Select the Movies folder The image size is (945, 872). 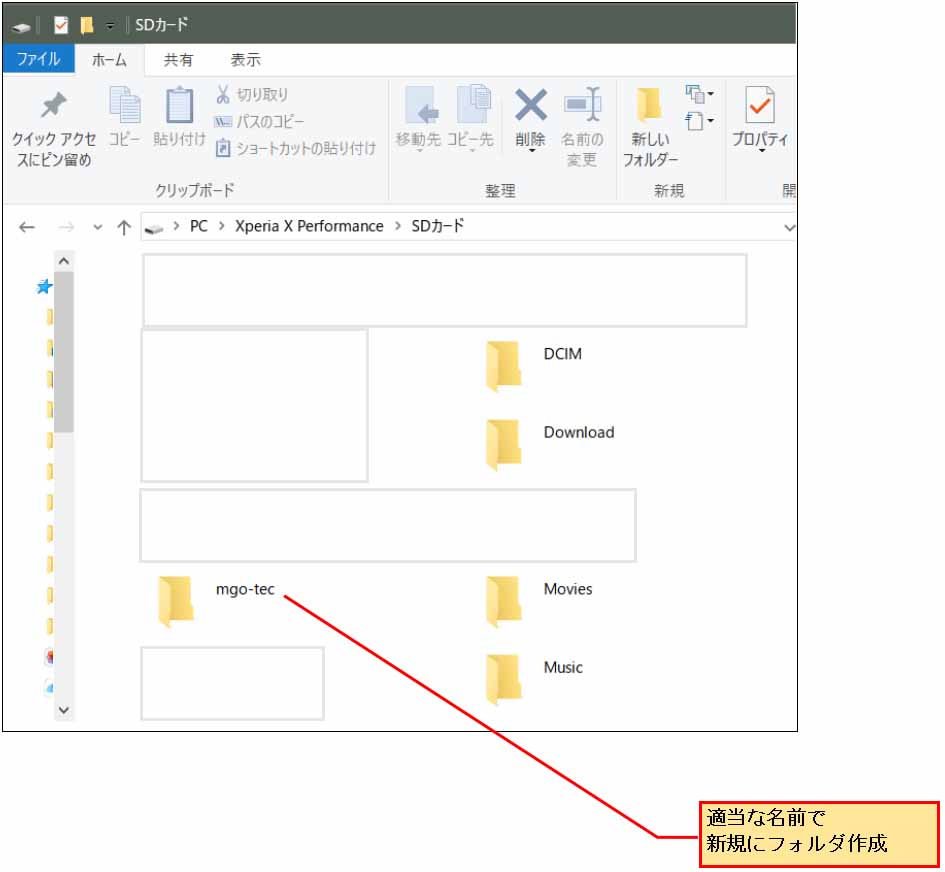539,600
